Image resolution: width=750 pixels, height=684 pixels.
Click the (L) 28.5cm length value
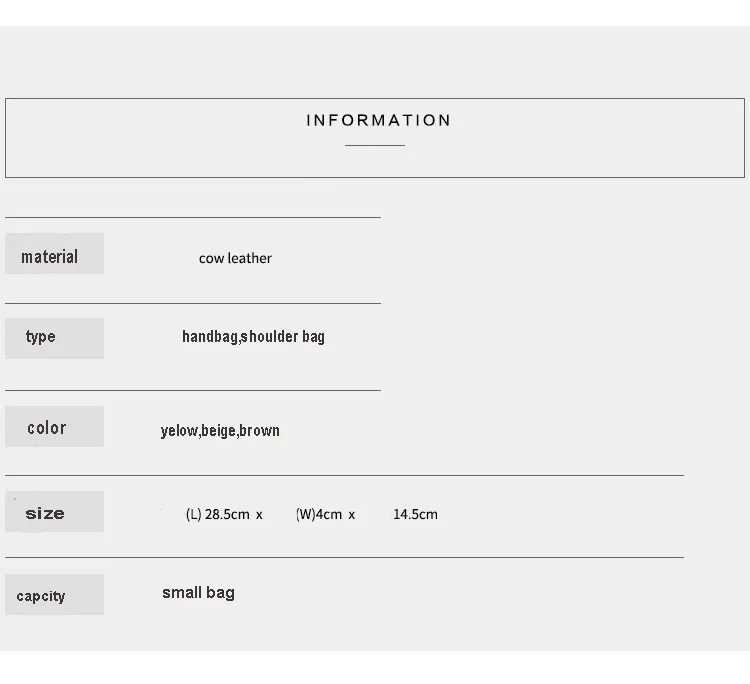[218, 514]
